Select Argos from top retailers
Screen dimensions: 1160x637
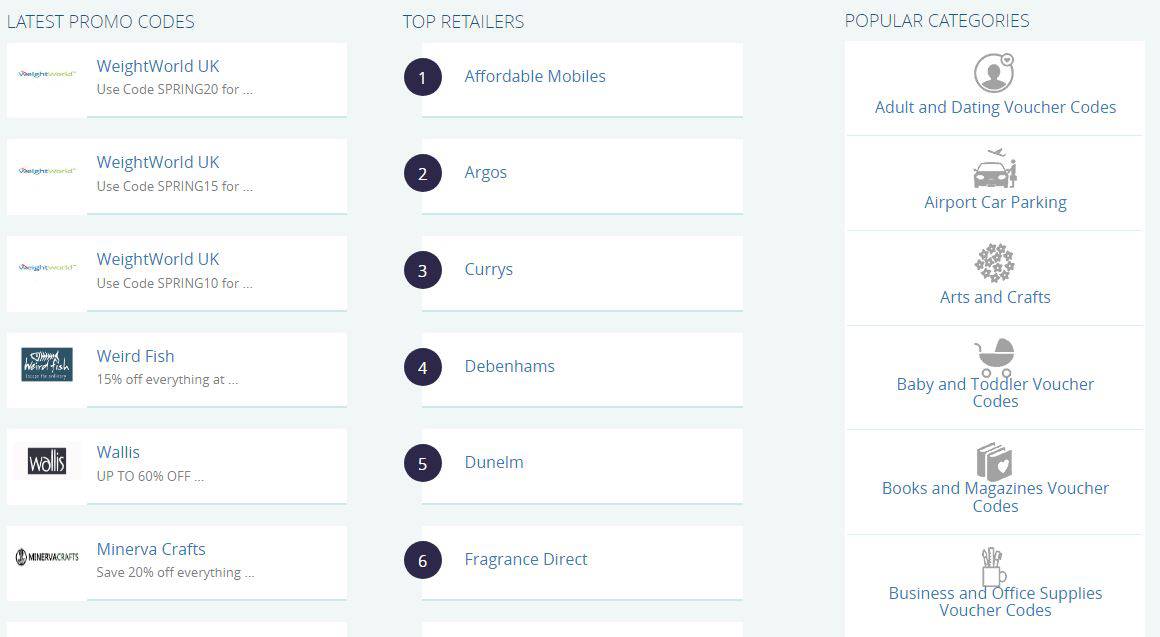click(x=486, y=172)
